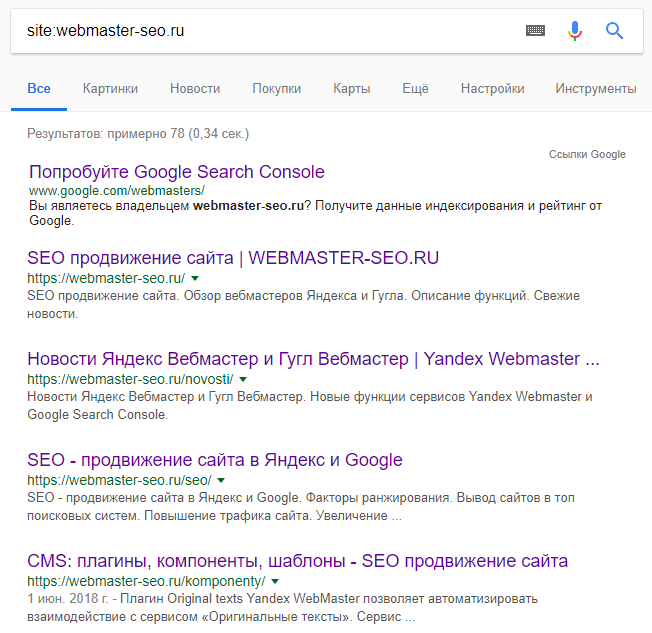Open Попробуйте Google Search Console link

177,172
